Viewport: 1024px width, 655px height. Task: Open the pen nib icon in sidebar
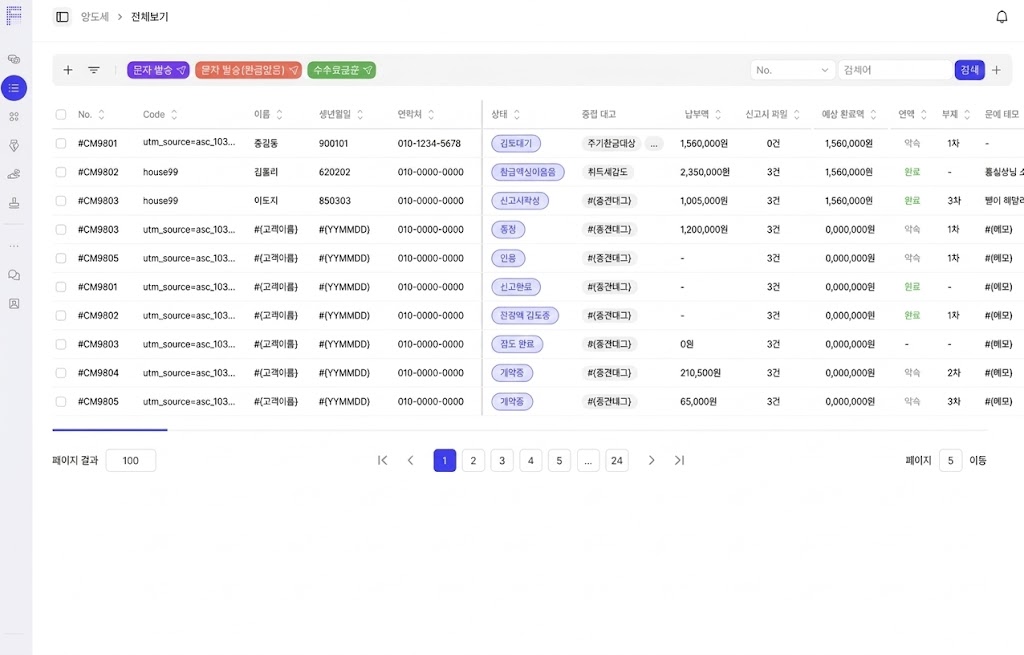(14, 145)
